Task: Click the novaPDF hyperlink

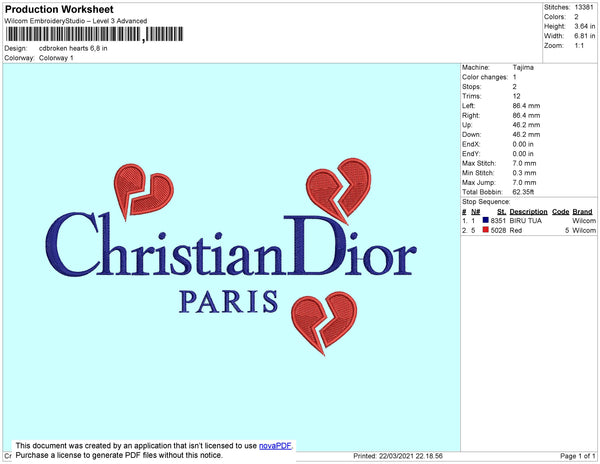Action: (275, 446)
